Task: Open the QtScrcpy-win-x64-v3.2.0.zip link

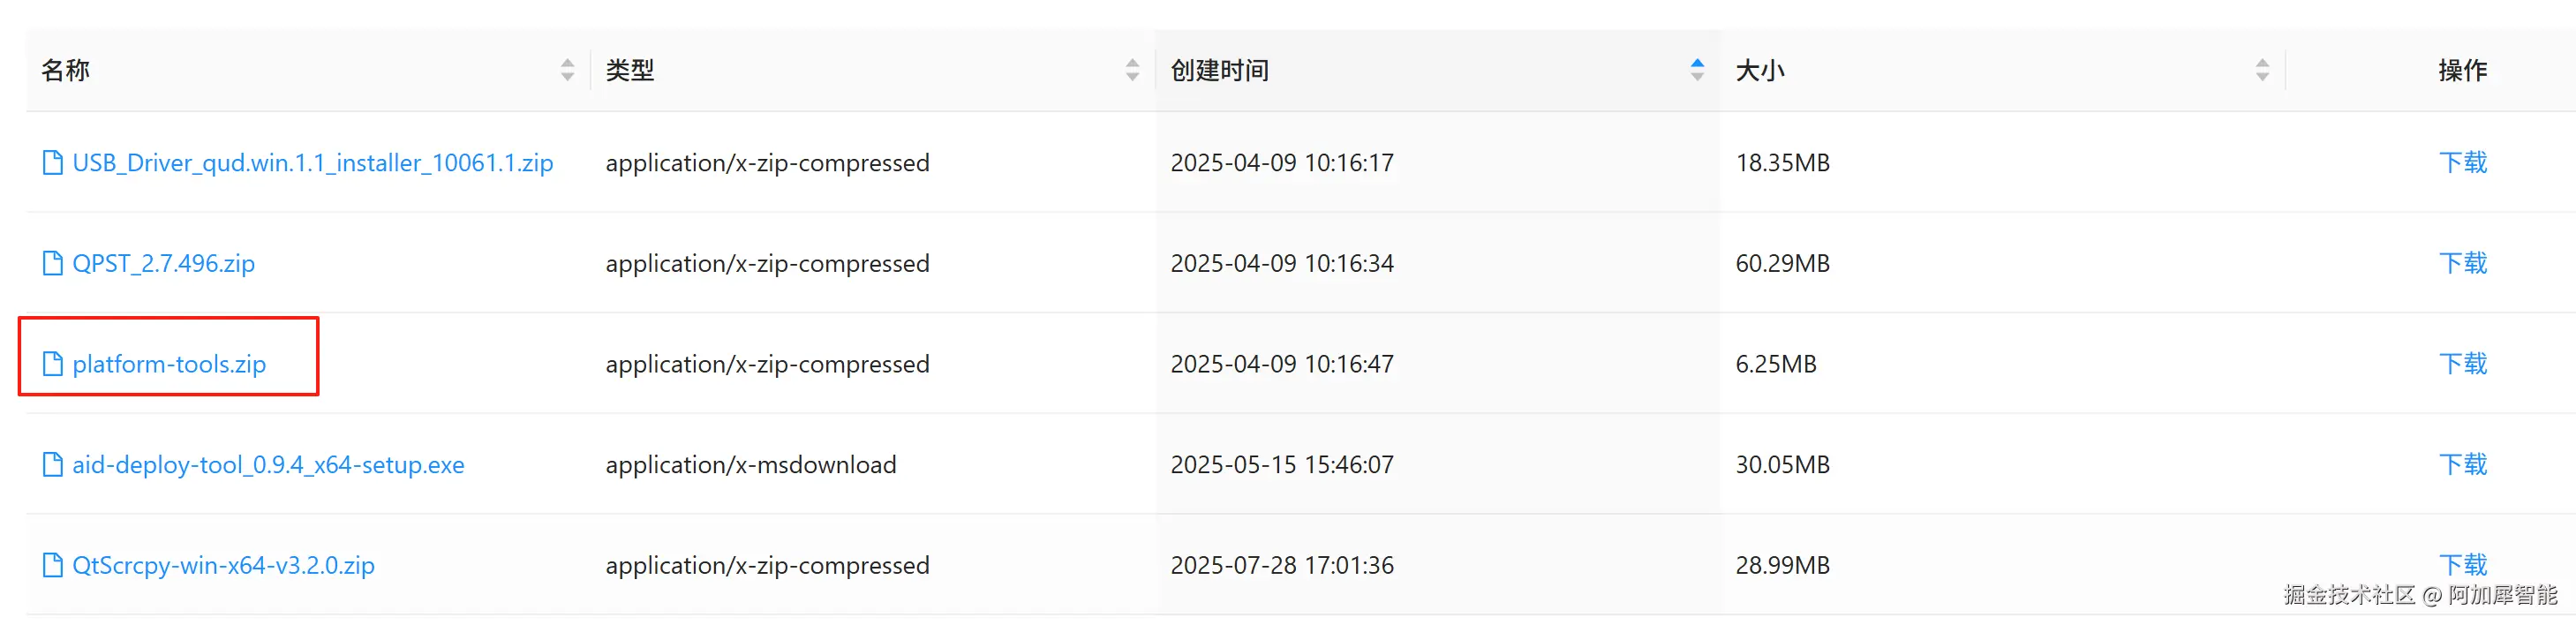Action: [223, 565]
